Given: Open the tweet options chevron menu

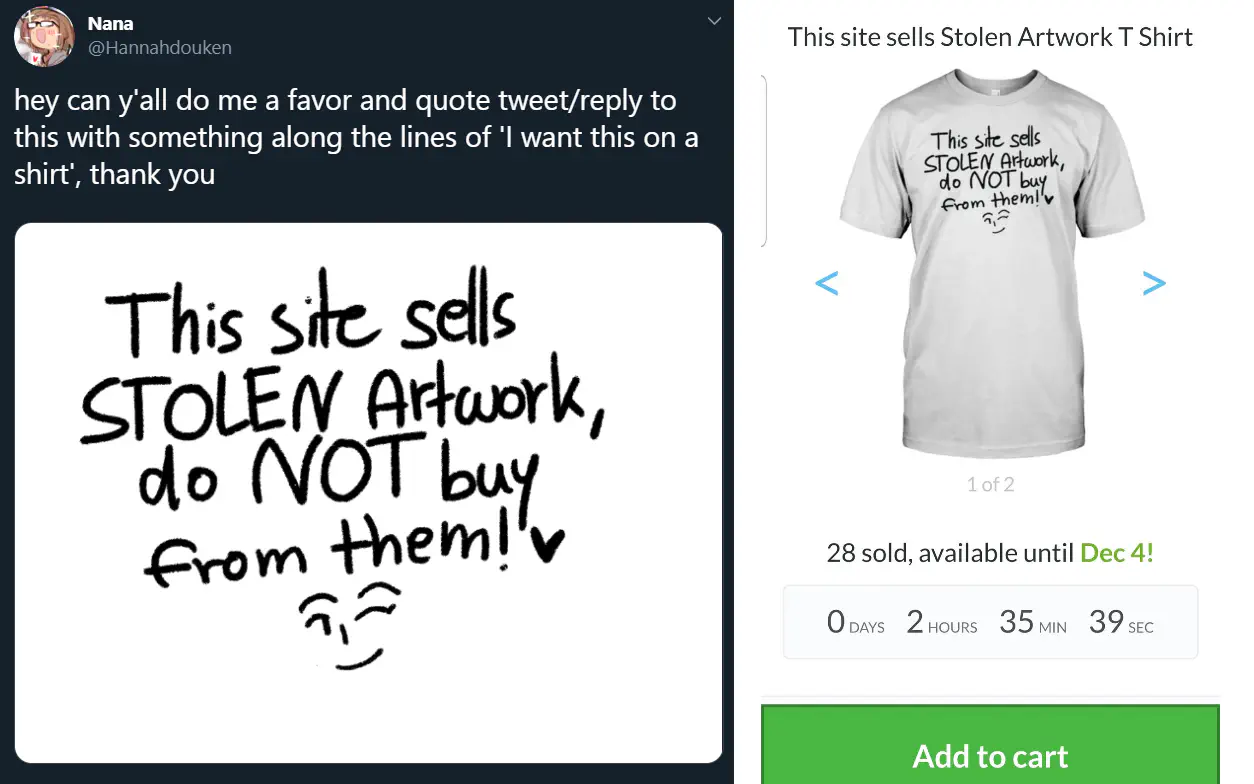Looking at the screenshot, I should pos(714,21).
